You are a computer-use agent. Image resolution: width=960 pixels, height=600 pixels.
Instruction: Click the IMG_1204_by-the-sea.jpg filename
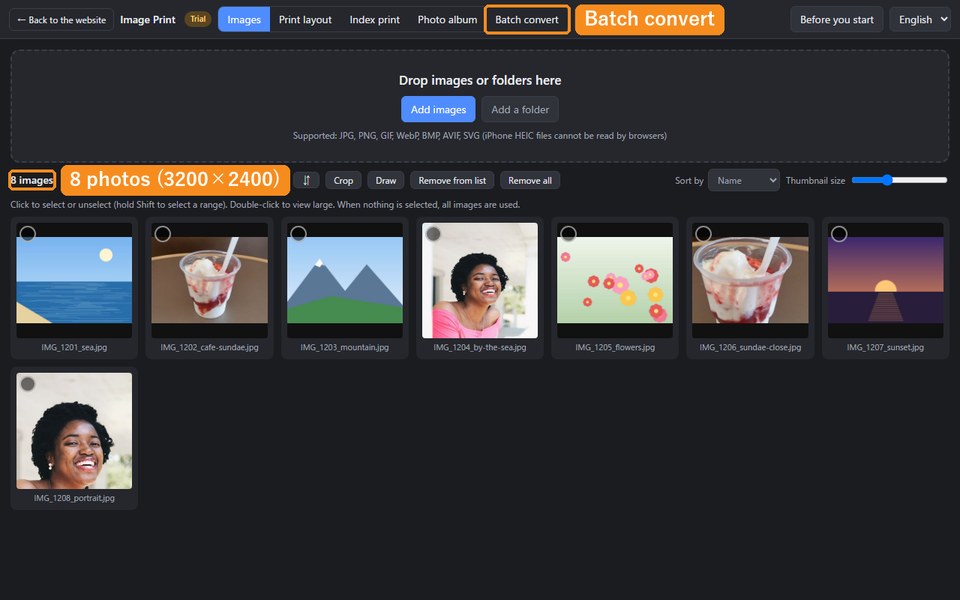click(479, 347)
